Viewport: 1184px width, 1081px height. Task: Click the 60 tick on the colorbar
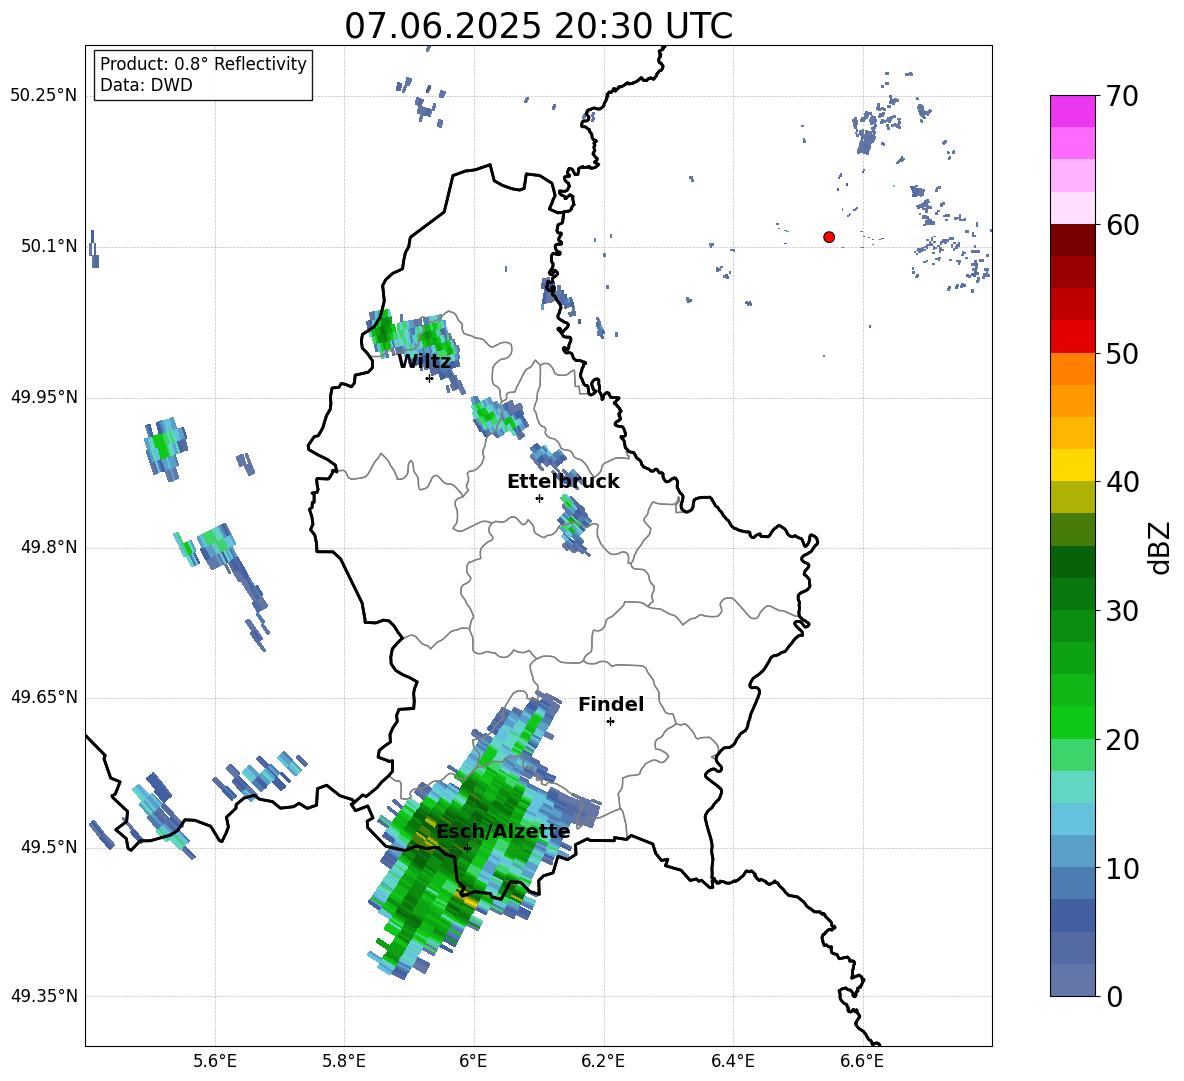[x=1121, y=225]
